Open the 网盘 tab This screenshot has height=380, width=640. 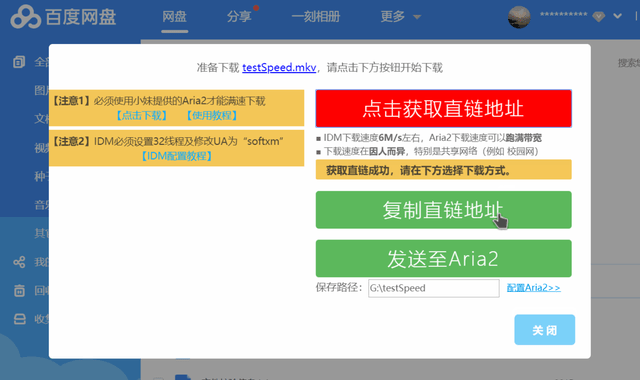(x=174, y=17)
